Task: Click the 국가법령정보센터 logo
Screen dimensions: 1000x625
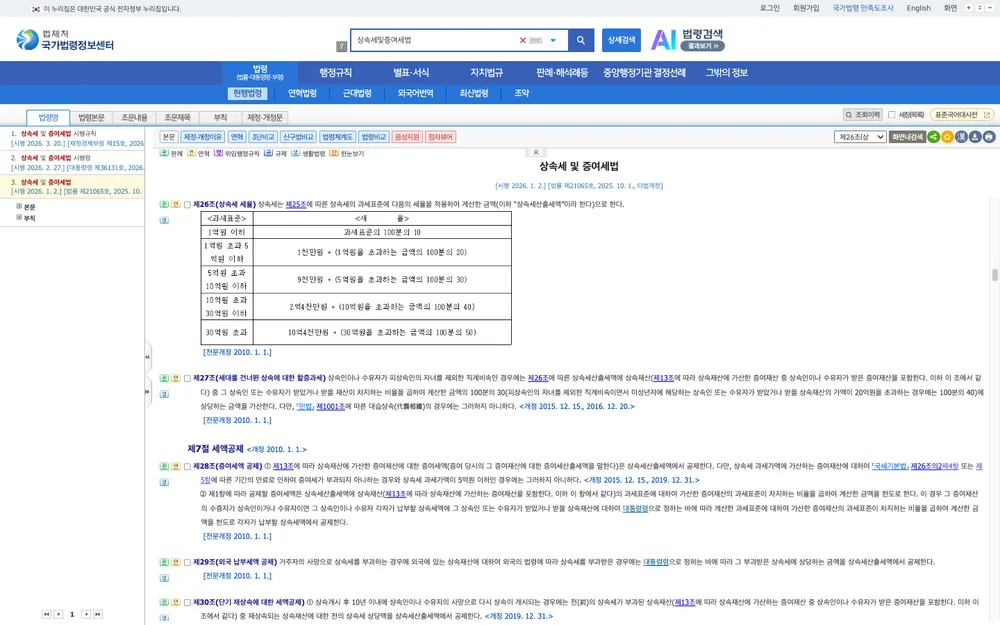Action: [65, 40]
